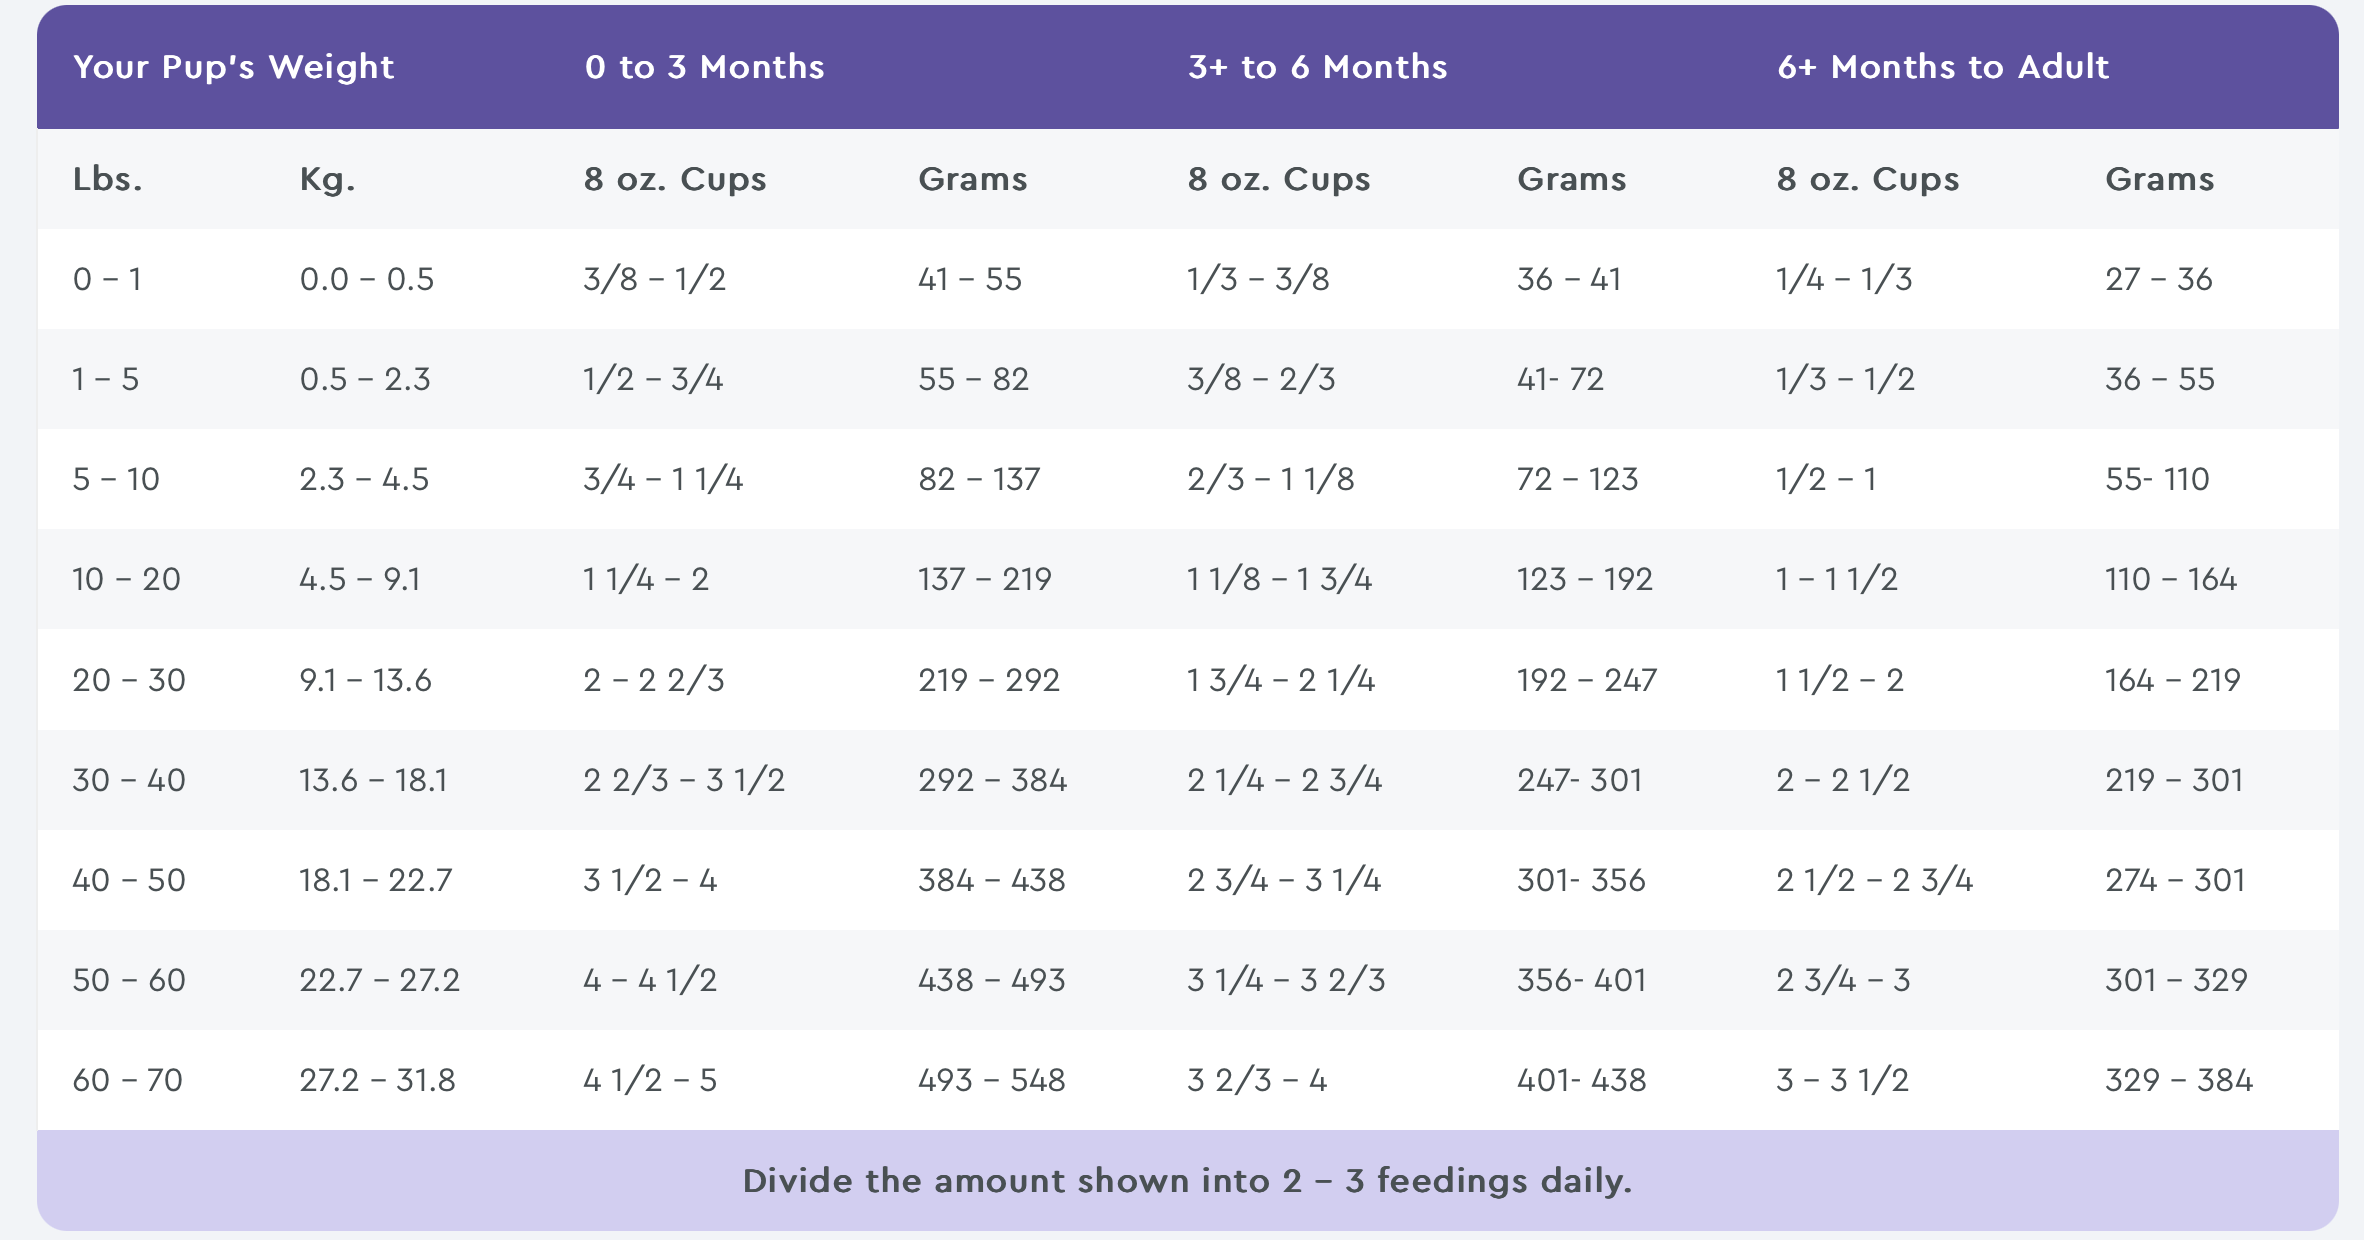Select the "493 – 548" grams cell

point(991,1080)
